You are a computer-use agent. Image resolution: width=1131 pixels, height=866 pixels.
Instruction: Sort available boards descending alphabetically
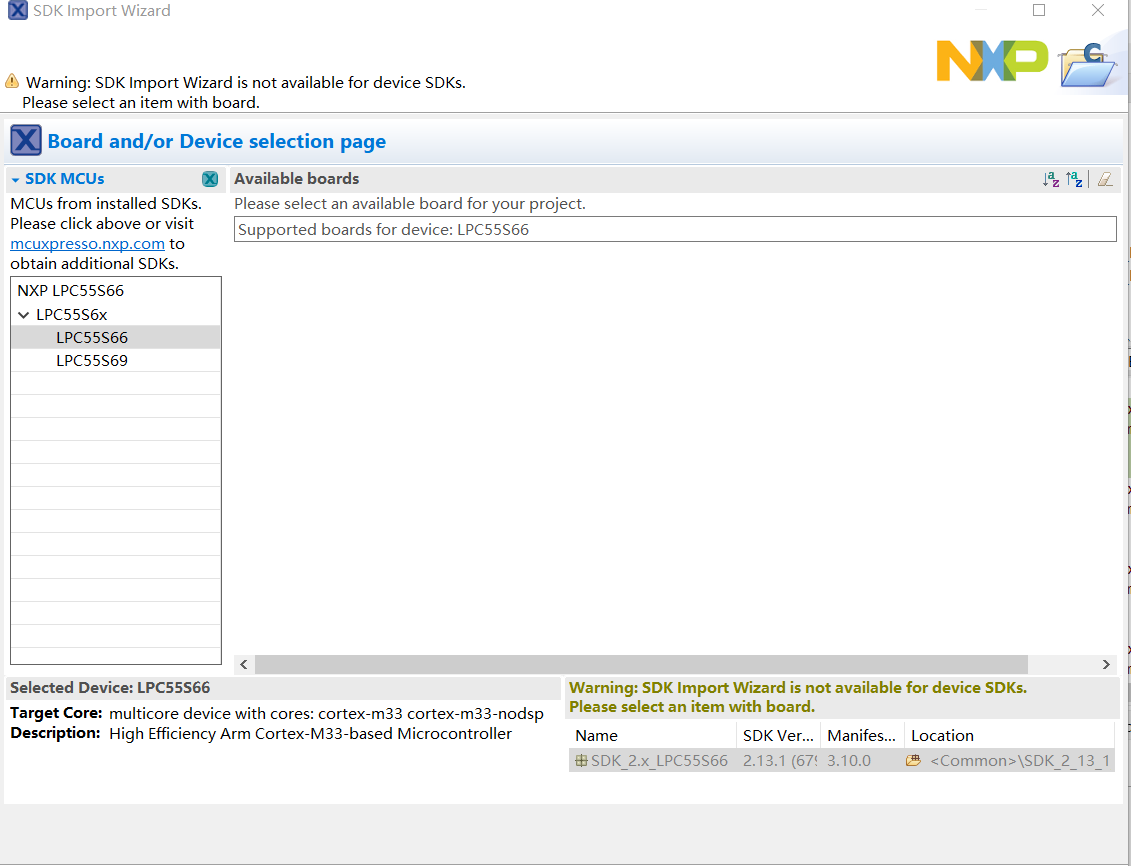pyautogui.click(x=1075, y=180)
